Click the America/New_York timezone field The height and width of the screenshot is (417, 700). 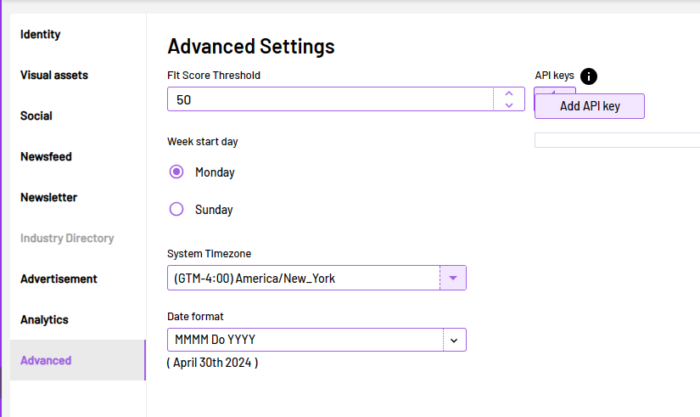[x=304, y=278]
